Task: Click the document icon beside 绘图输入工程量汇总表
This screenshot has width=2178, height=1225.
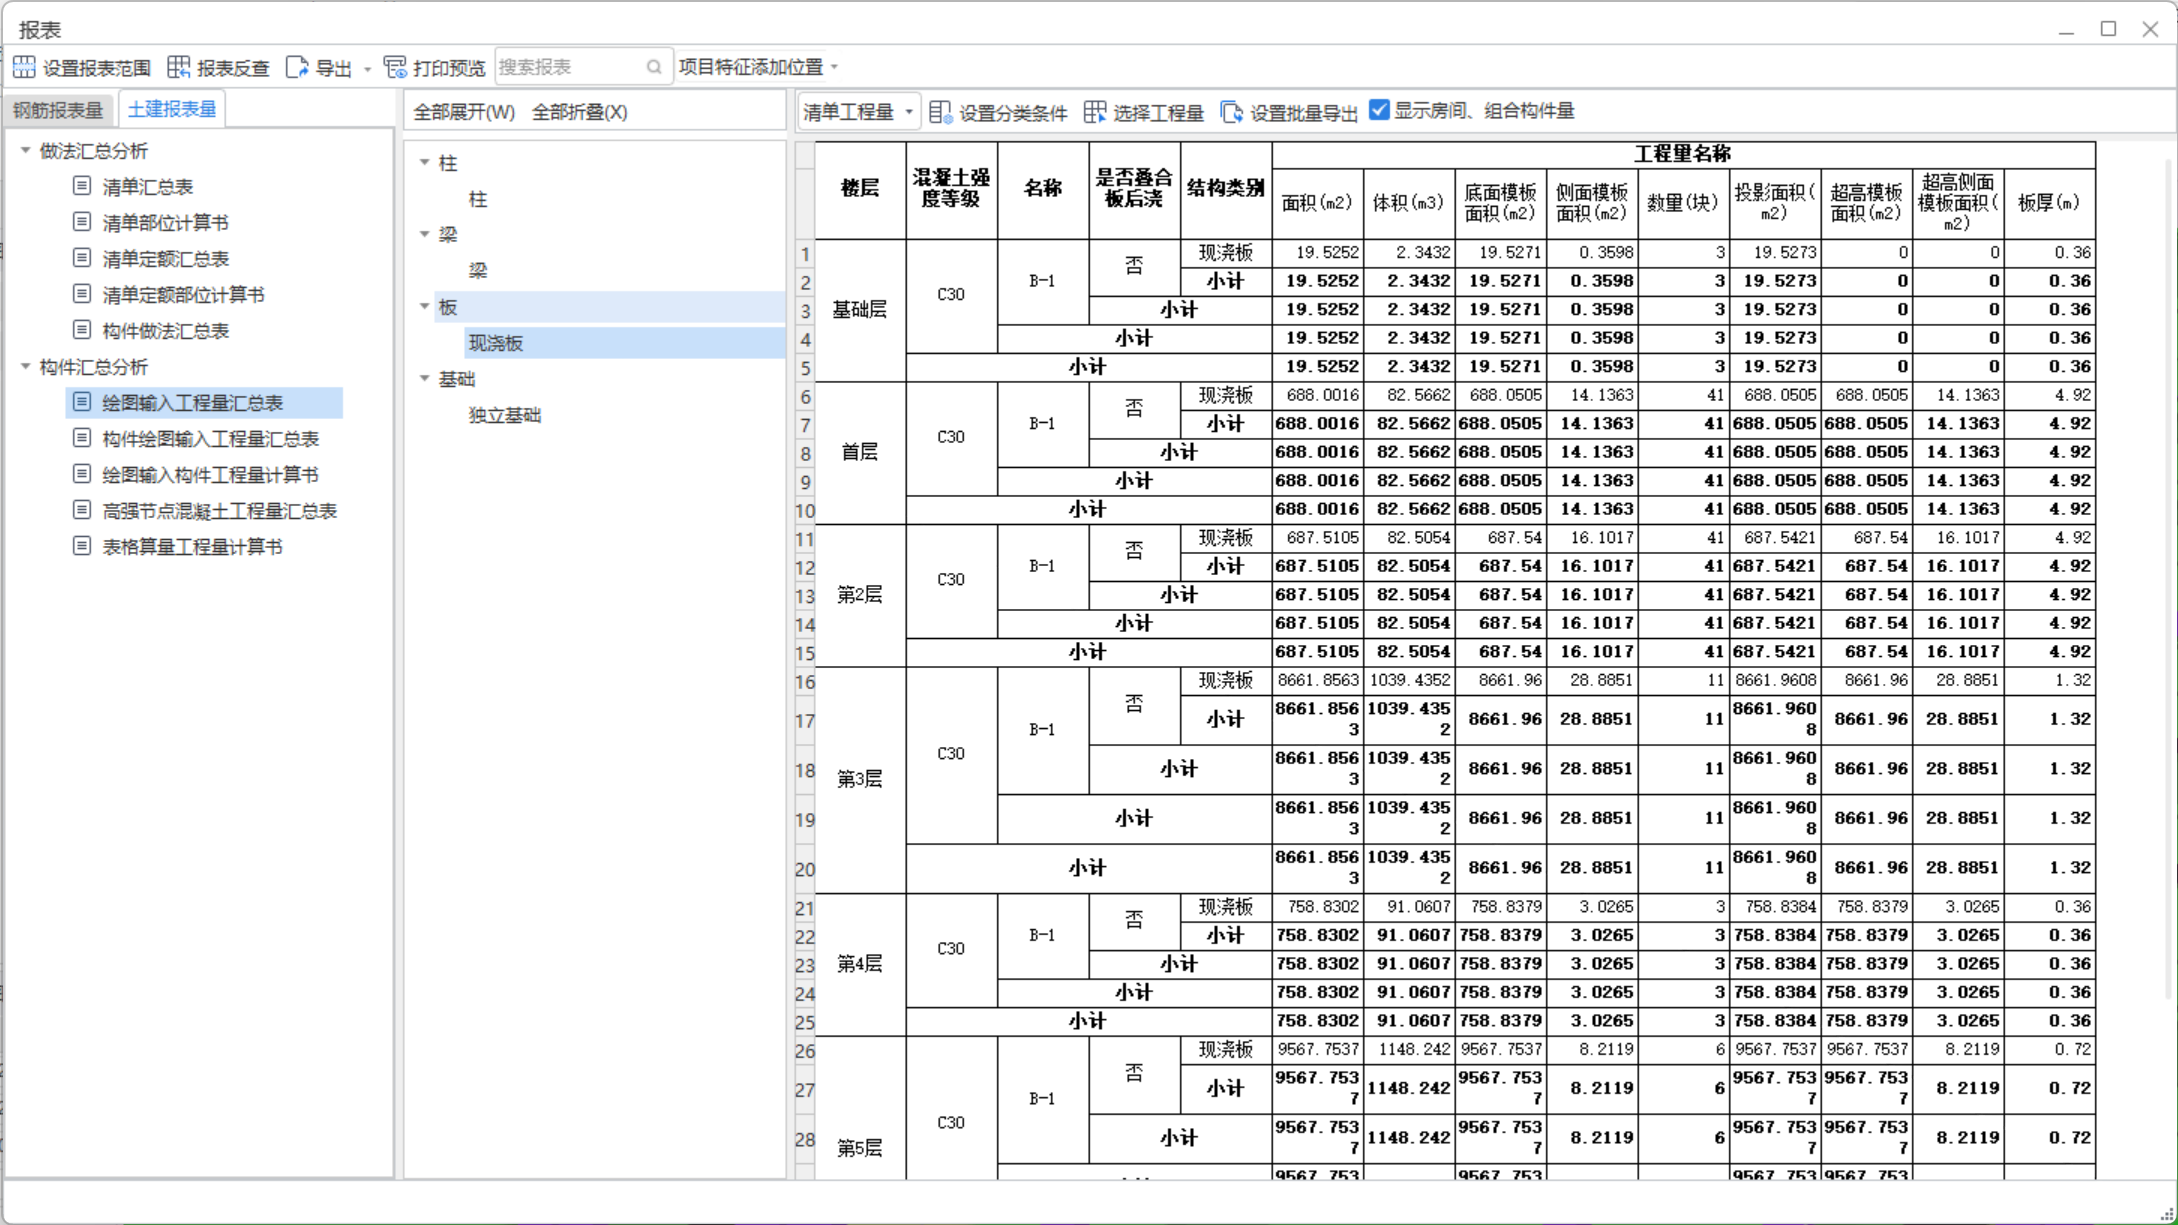Action: (x=82, y=402)
